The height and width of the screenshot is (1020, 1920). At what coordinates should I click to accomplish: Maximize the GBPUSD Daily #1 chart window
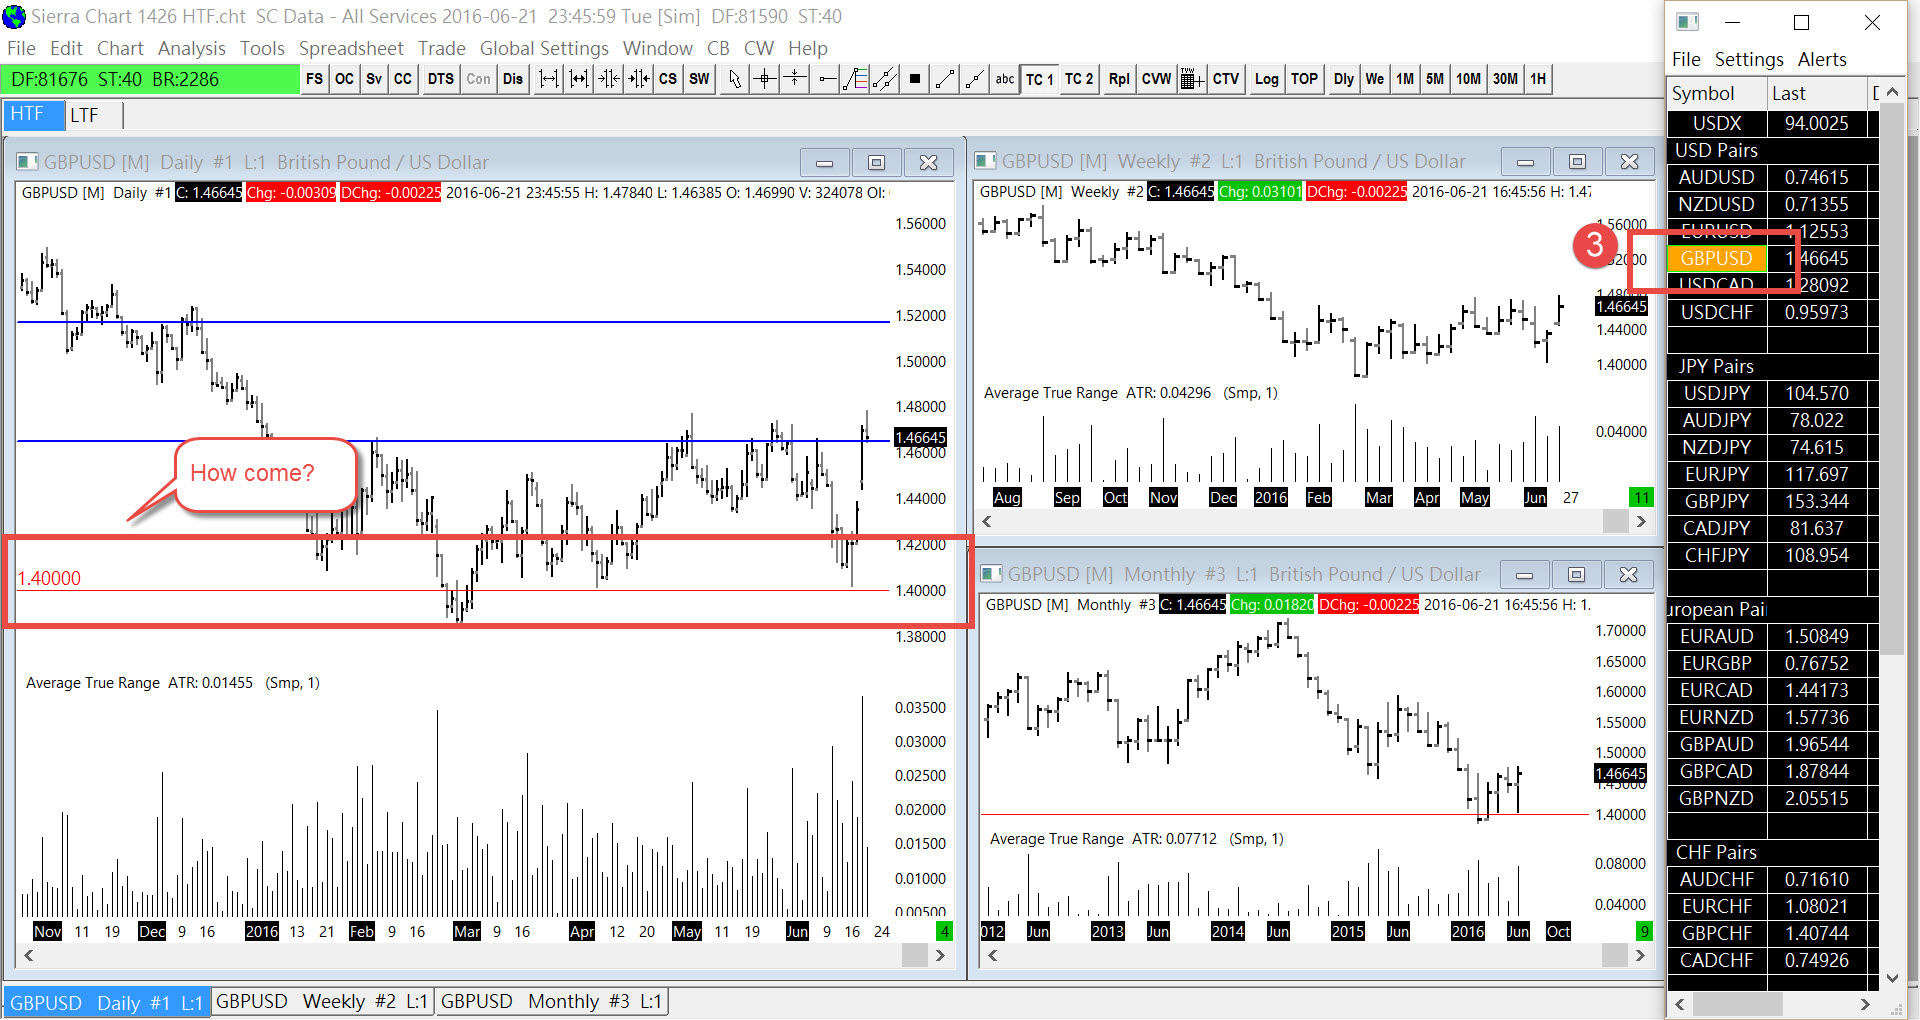pyautogui.click(x=876, y=162)
